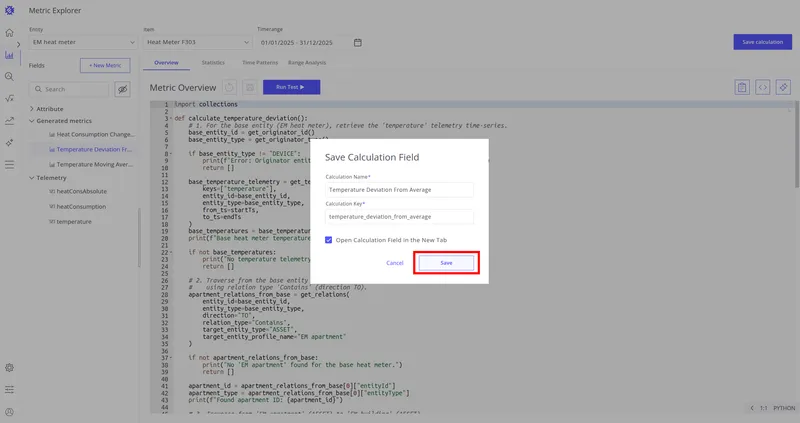Click the Calculation Key input field
The image size is (800, 423).
399,217
